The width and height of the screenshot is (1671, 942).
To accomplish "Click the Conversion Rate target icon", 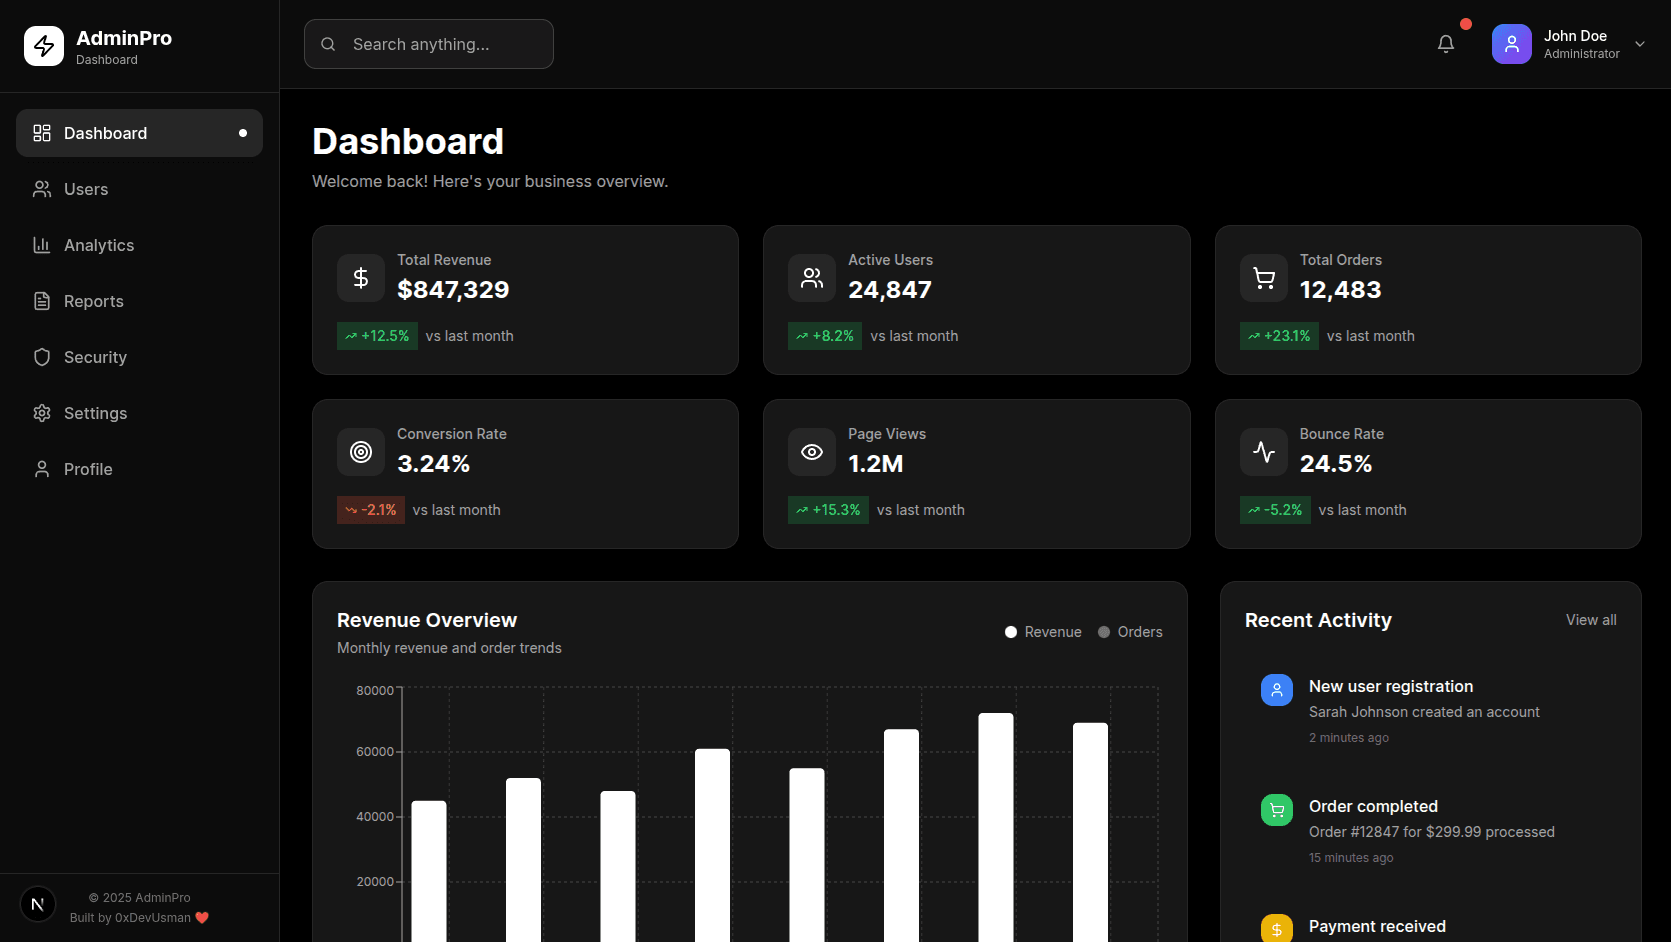I will [x=361, y=452].
